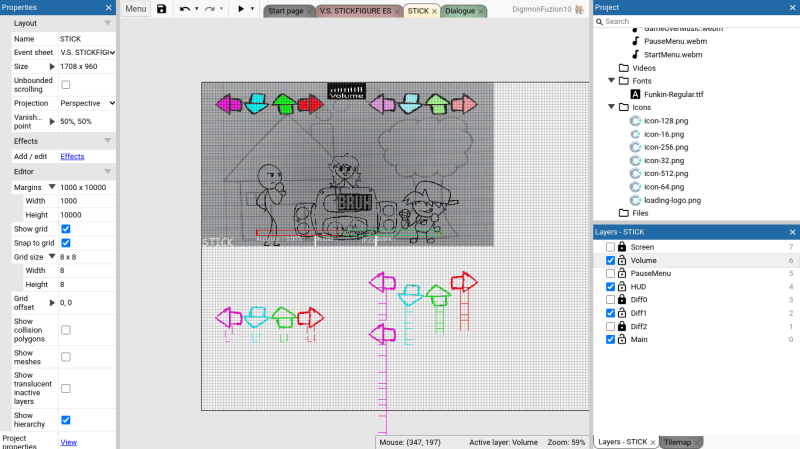Toggle the lock on Volume layer
This screenshot has width=800, height=449.
(622, 260)
